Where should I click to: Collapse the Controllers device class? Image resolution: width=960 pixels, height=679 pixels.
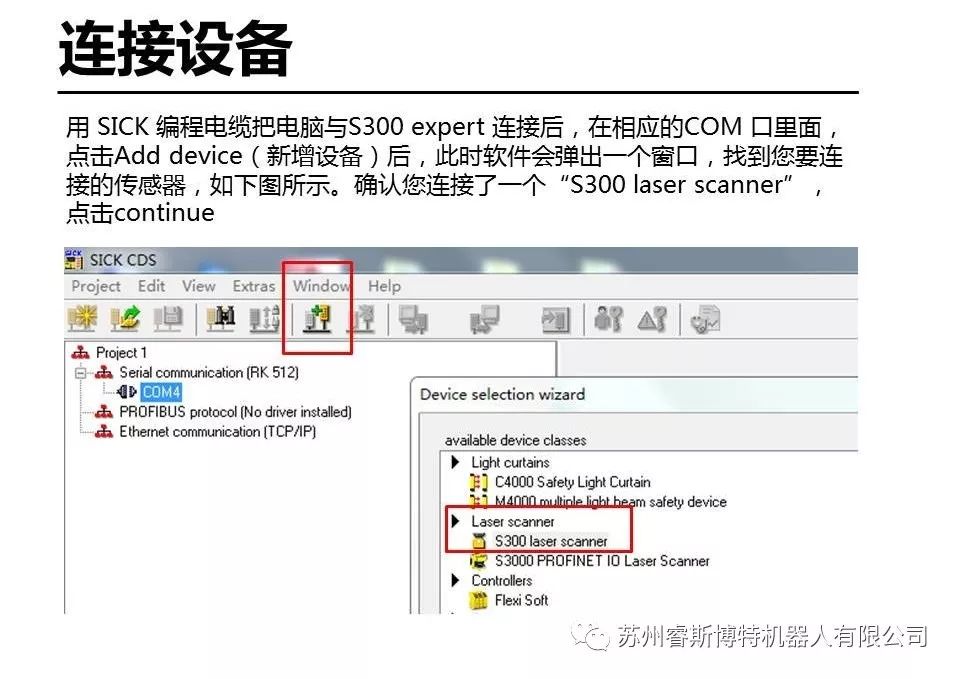[456, 580]
